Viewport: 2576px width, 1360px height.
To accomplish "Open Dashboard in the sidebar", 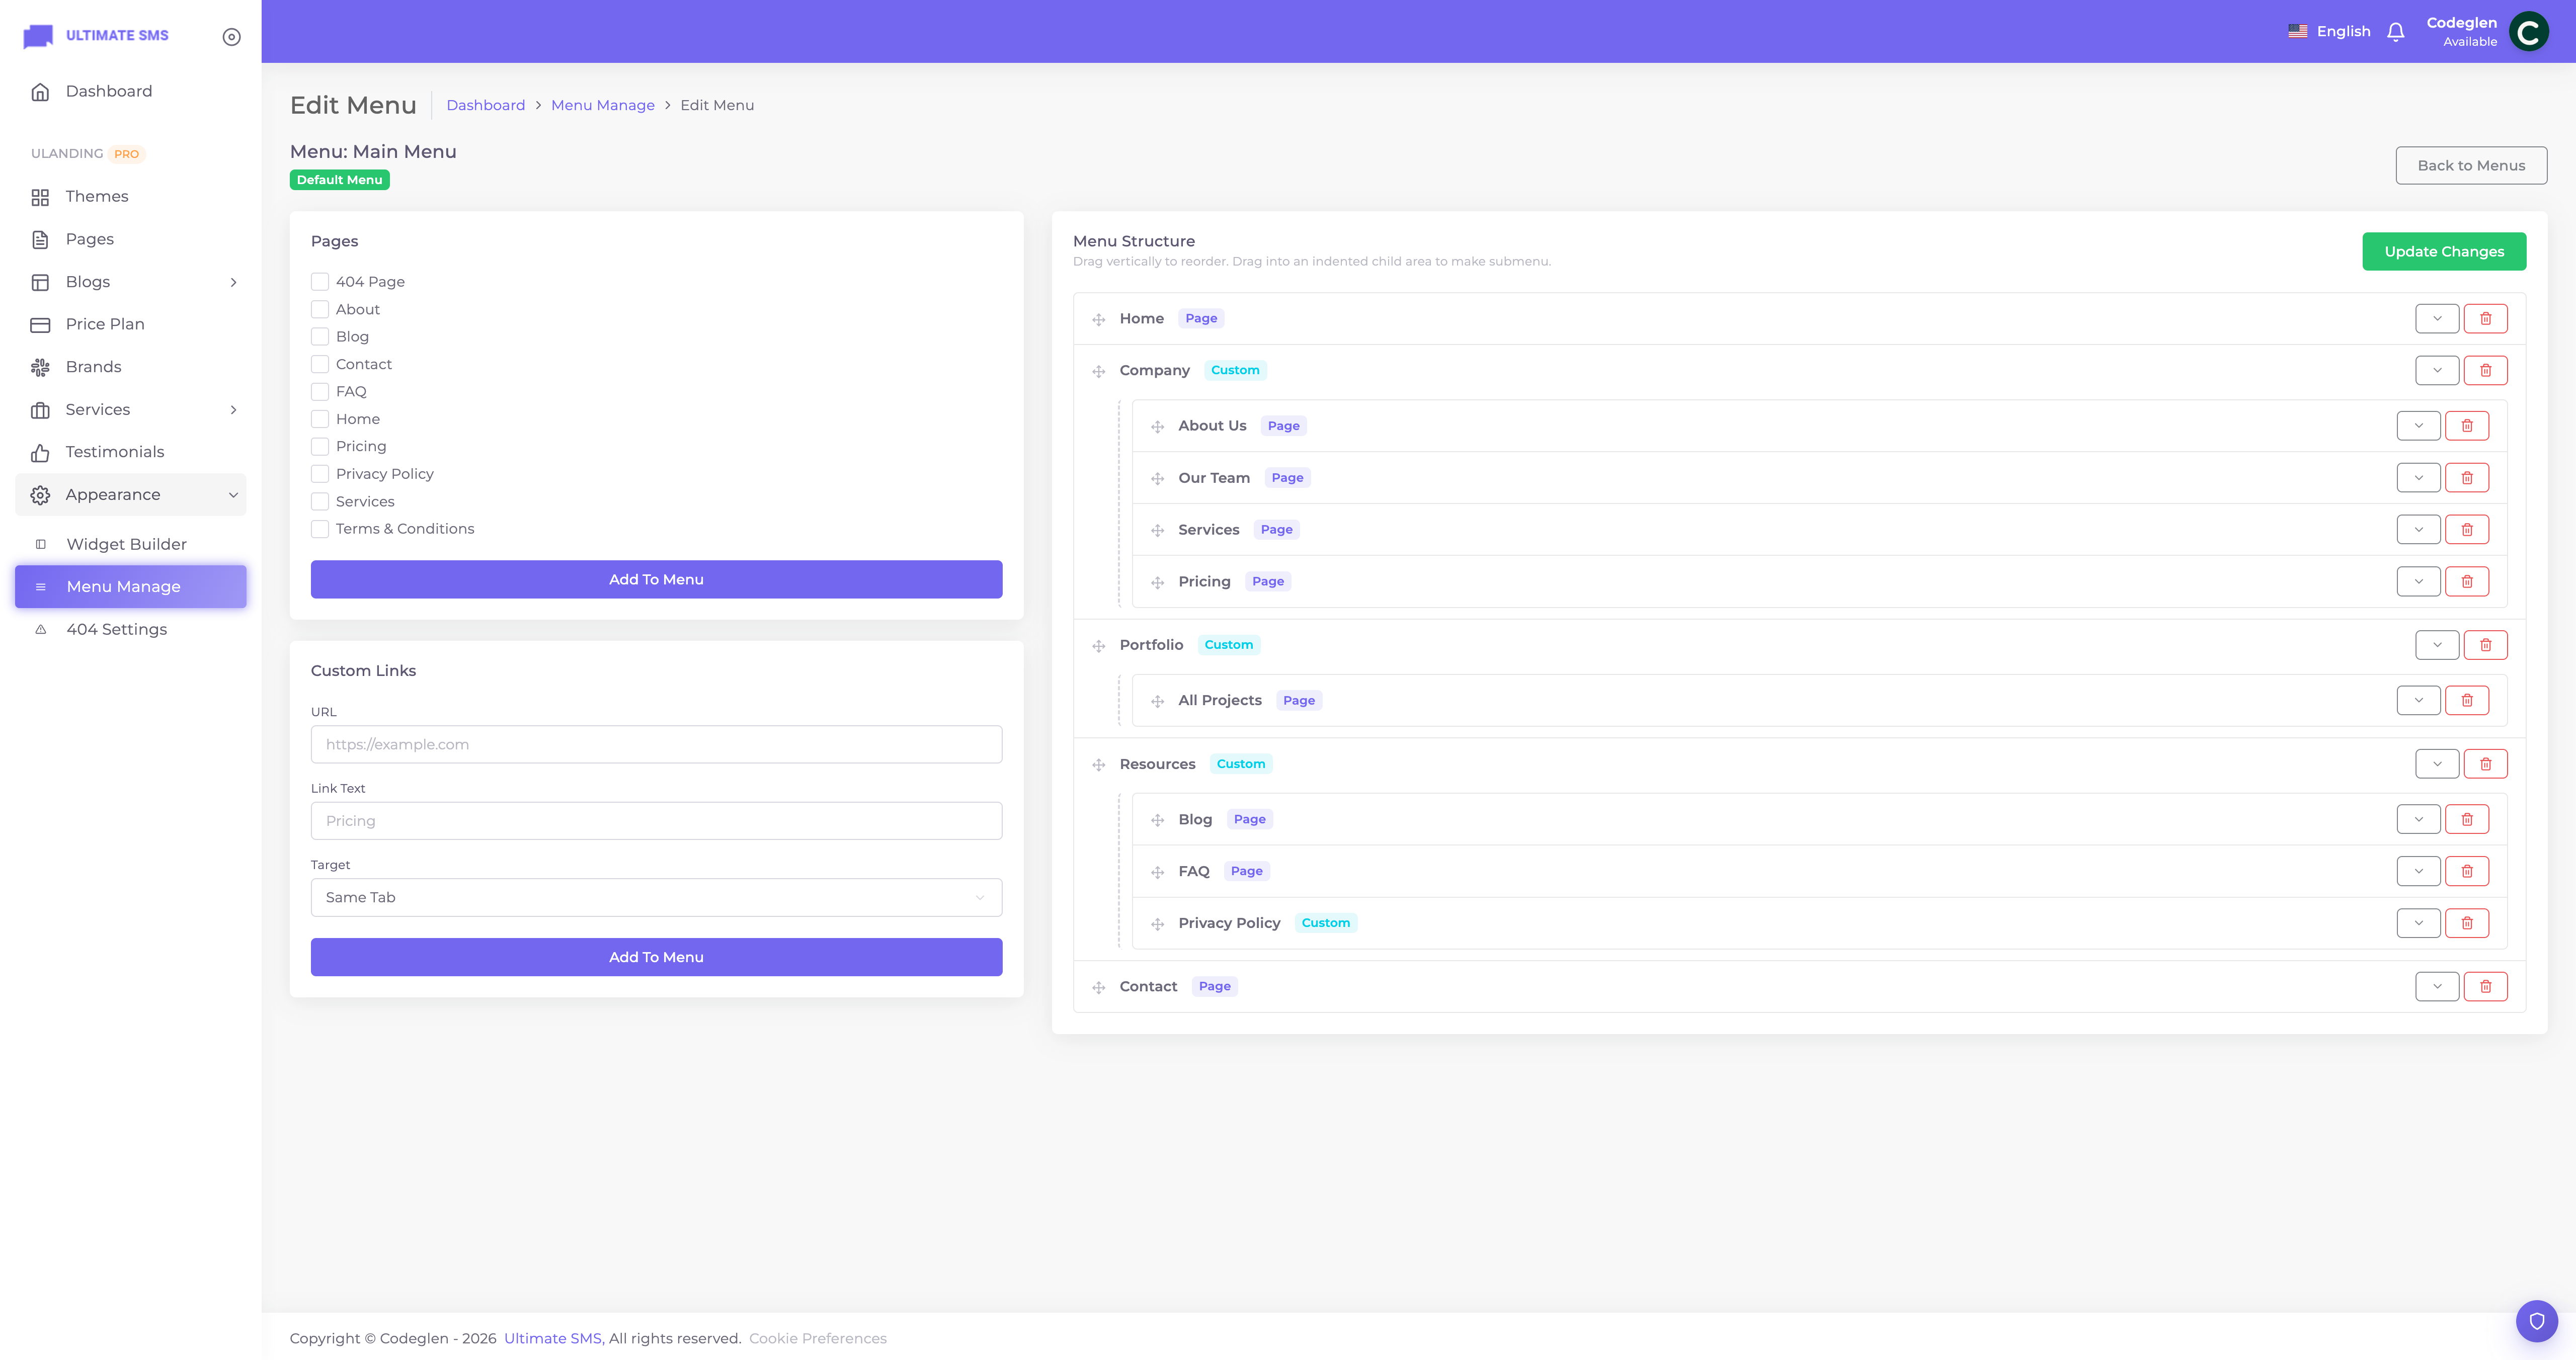I will pos(131,92).
